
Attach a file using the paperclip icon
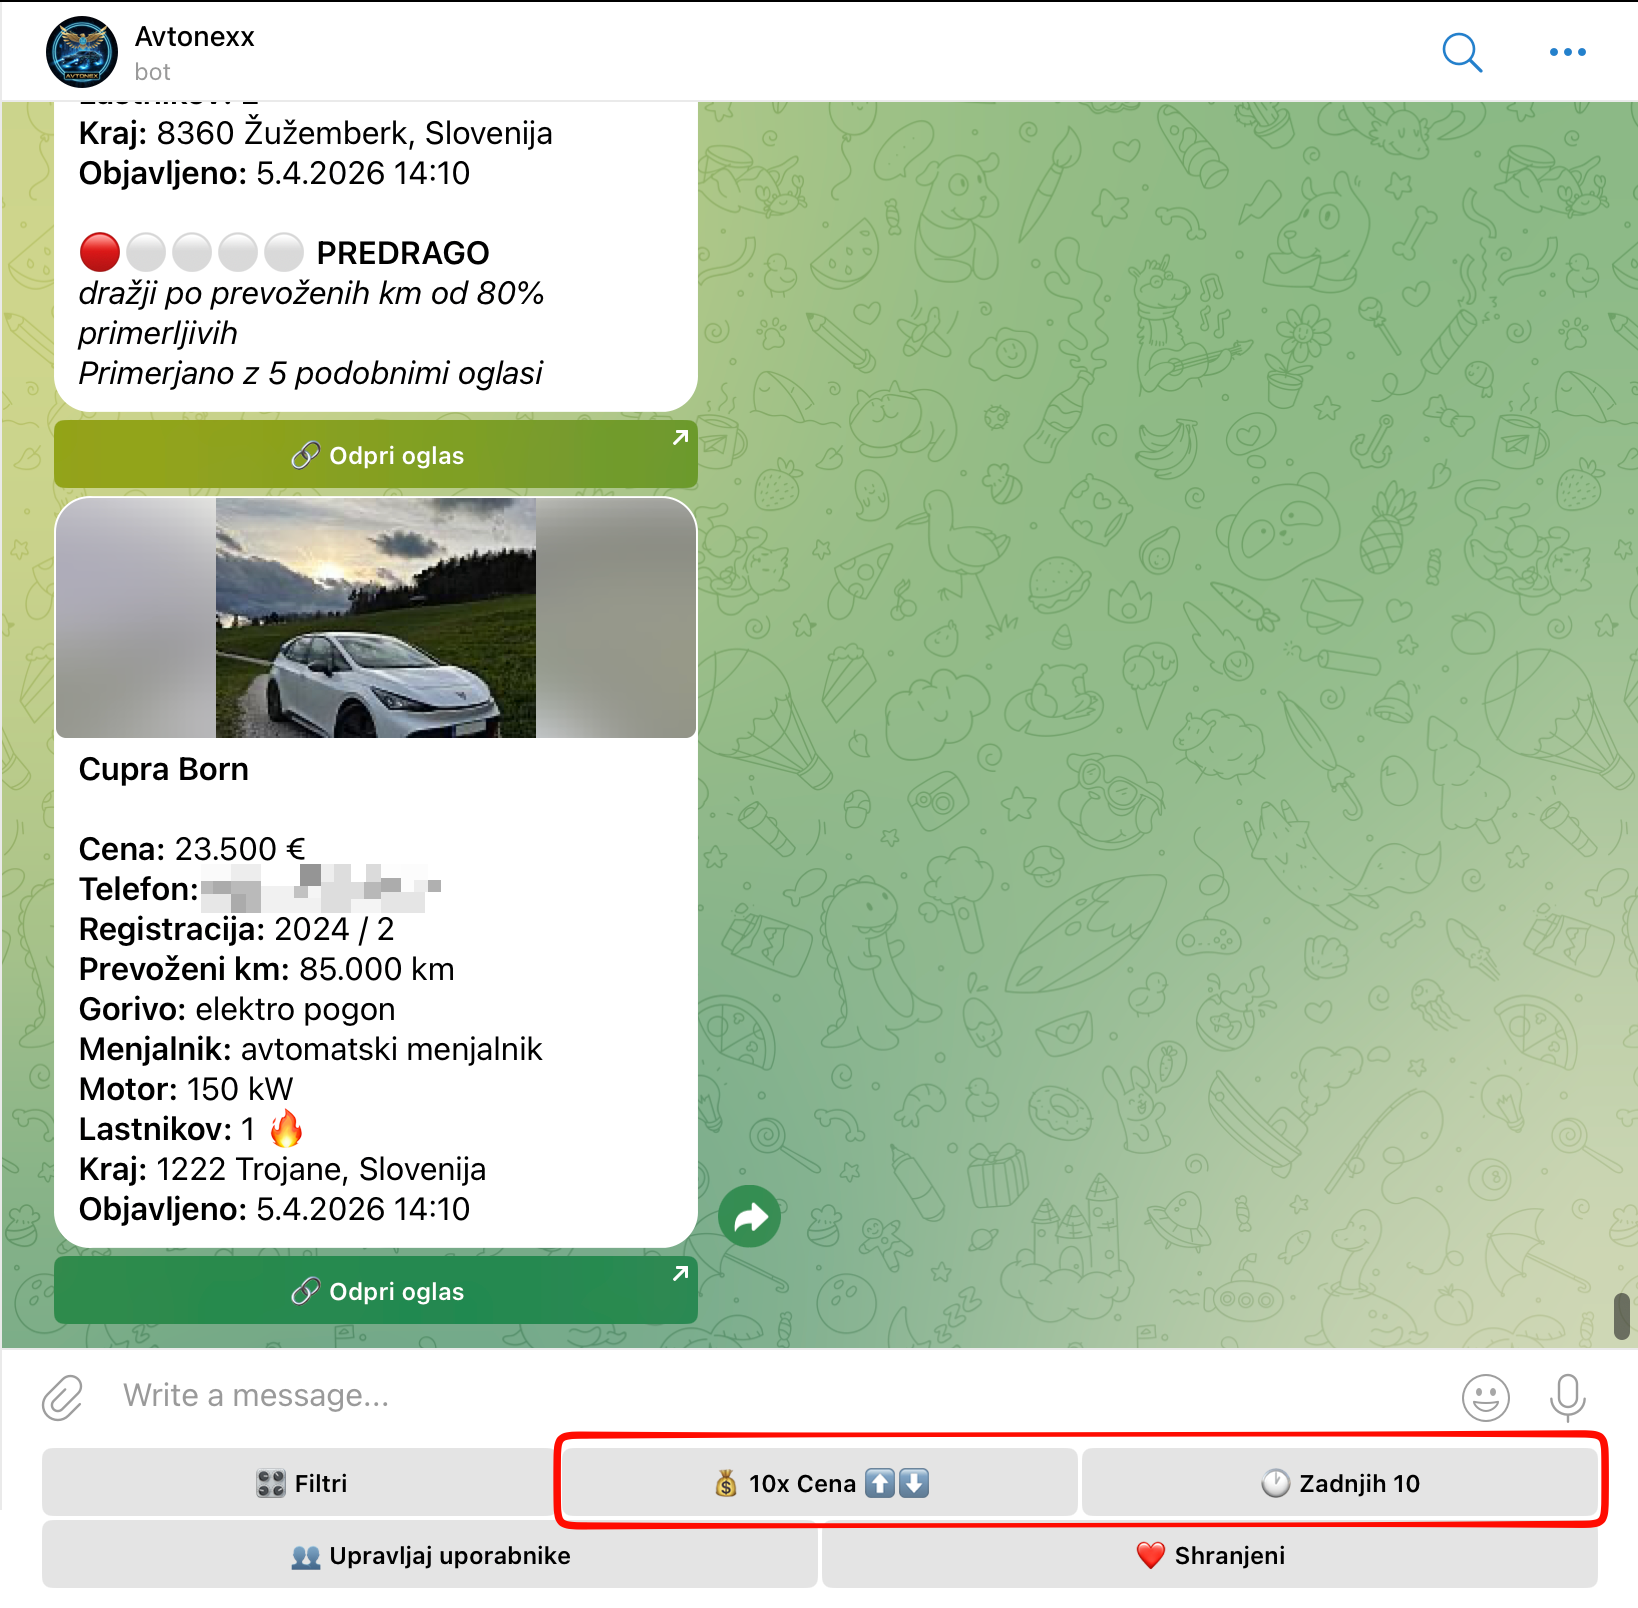point(62,1396)
